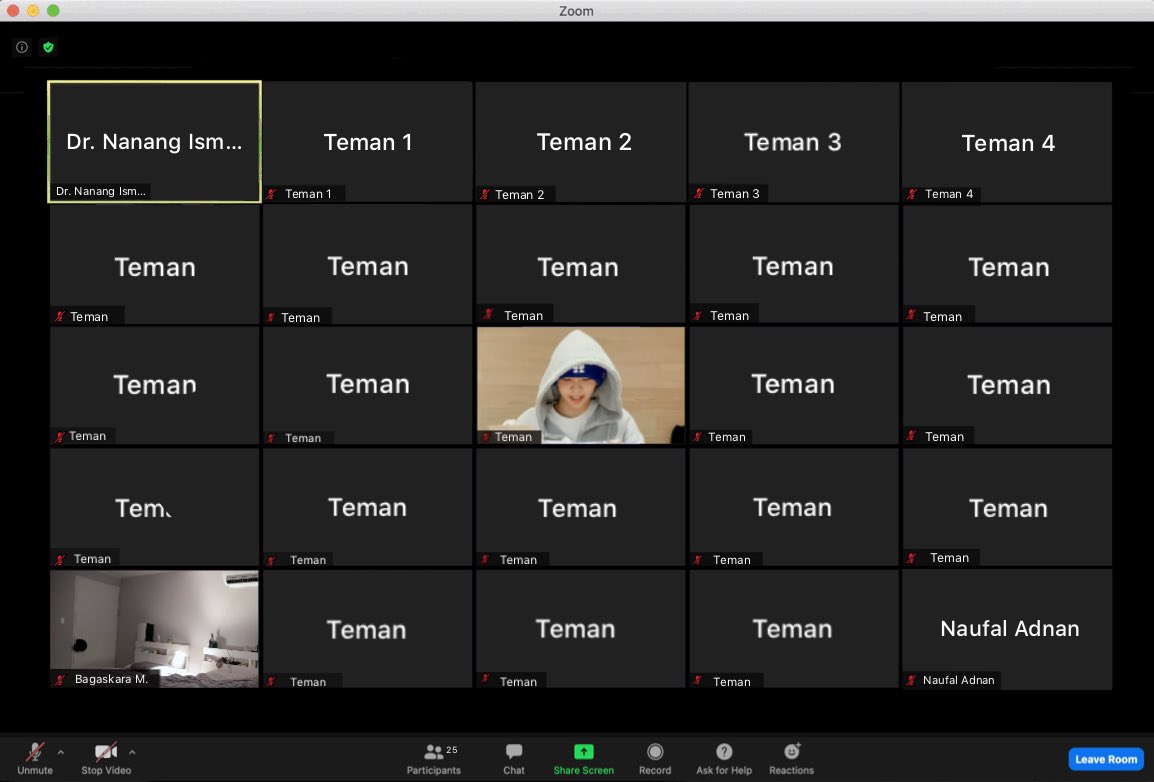The image size is (1154, 782).
Task: Click the participant count 25
Action: pos(452,750)
